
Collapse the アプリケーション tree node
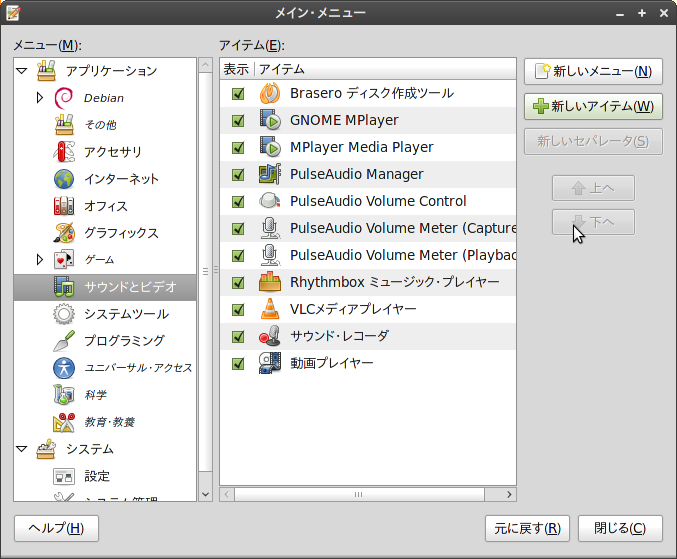(x=22, y=70)
